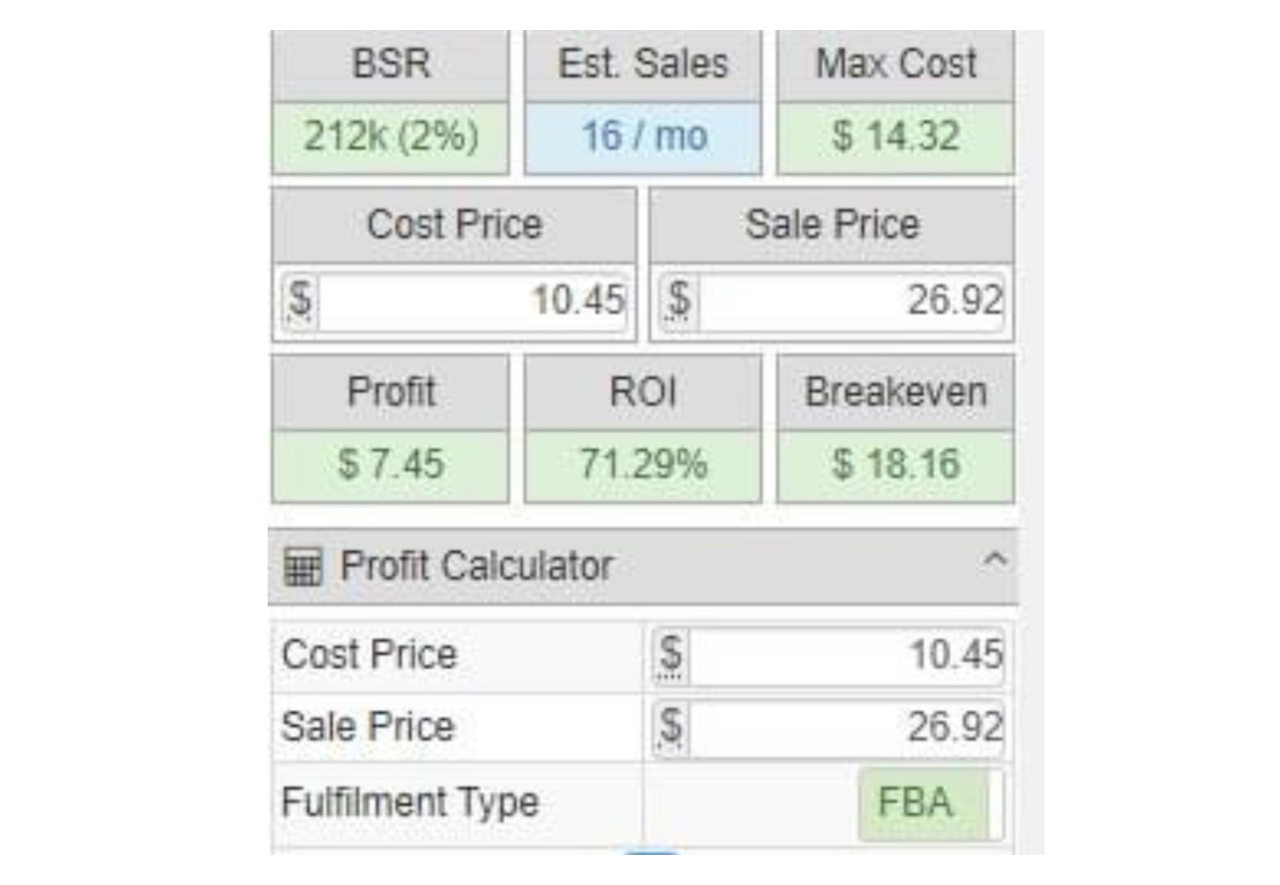Click the Profit Calculator header title
The image size is (1280, 885).
point(476,567)
